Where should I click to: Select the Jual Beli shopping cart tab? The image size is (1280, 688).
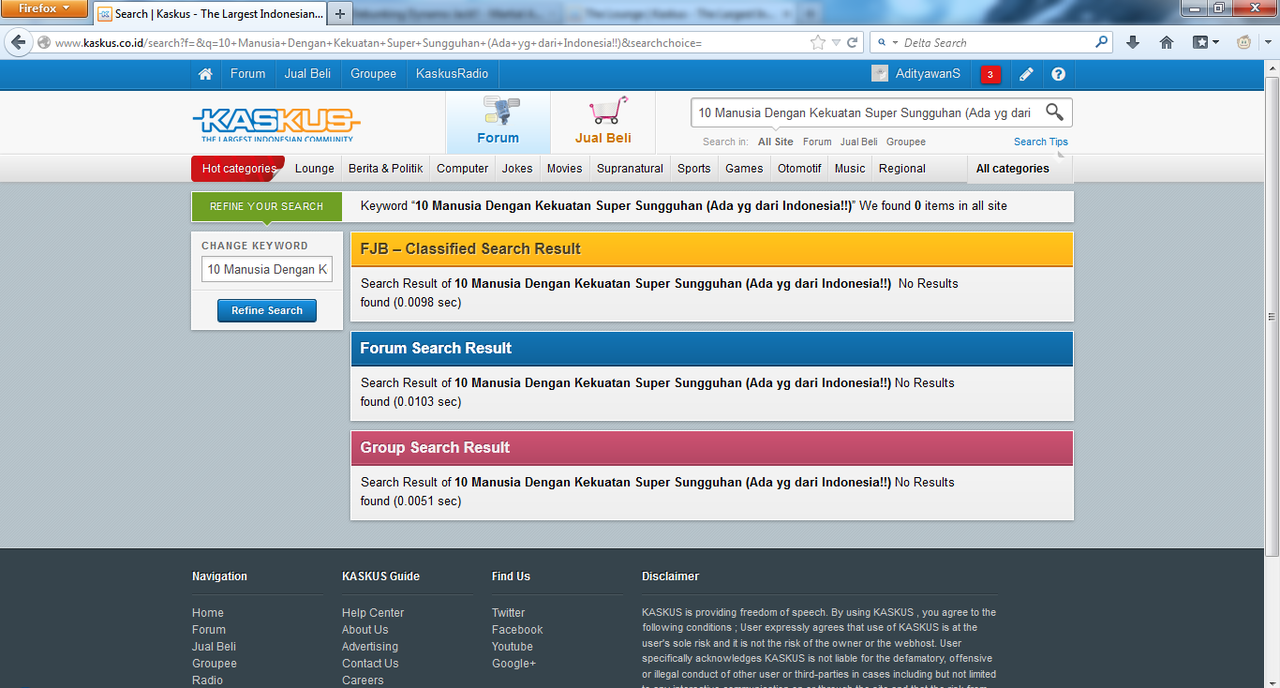point(603,122)
